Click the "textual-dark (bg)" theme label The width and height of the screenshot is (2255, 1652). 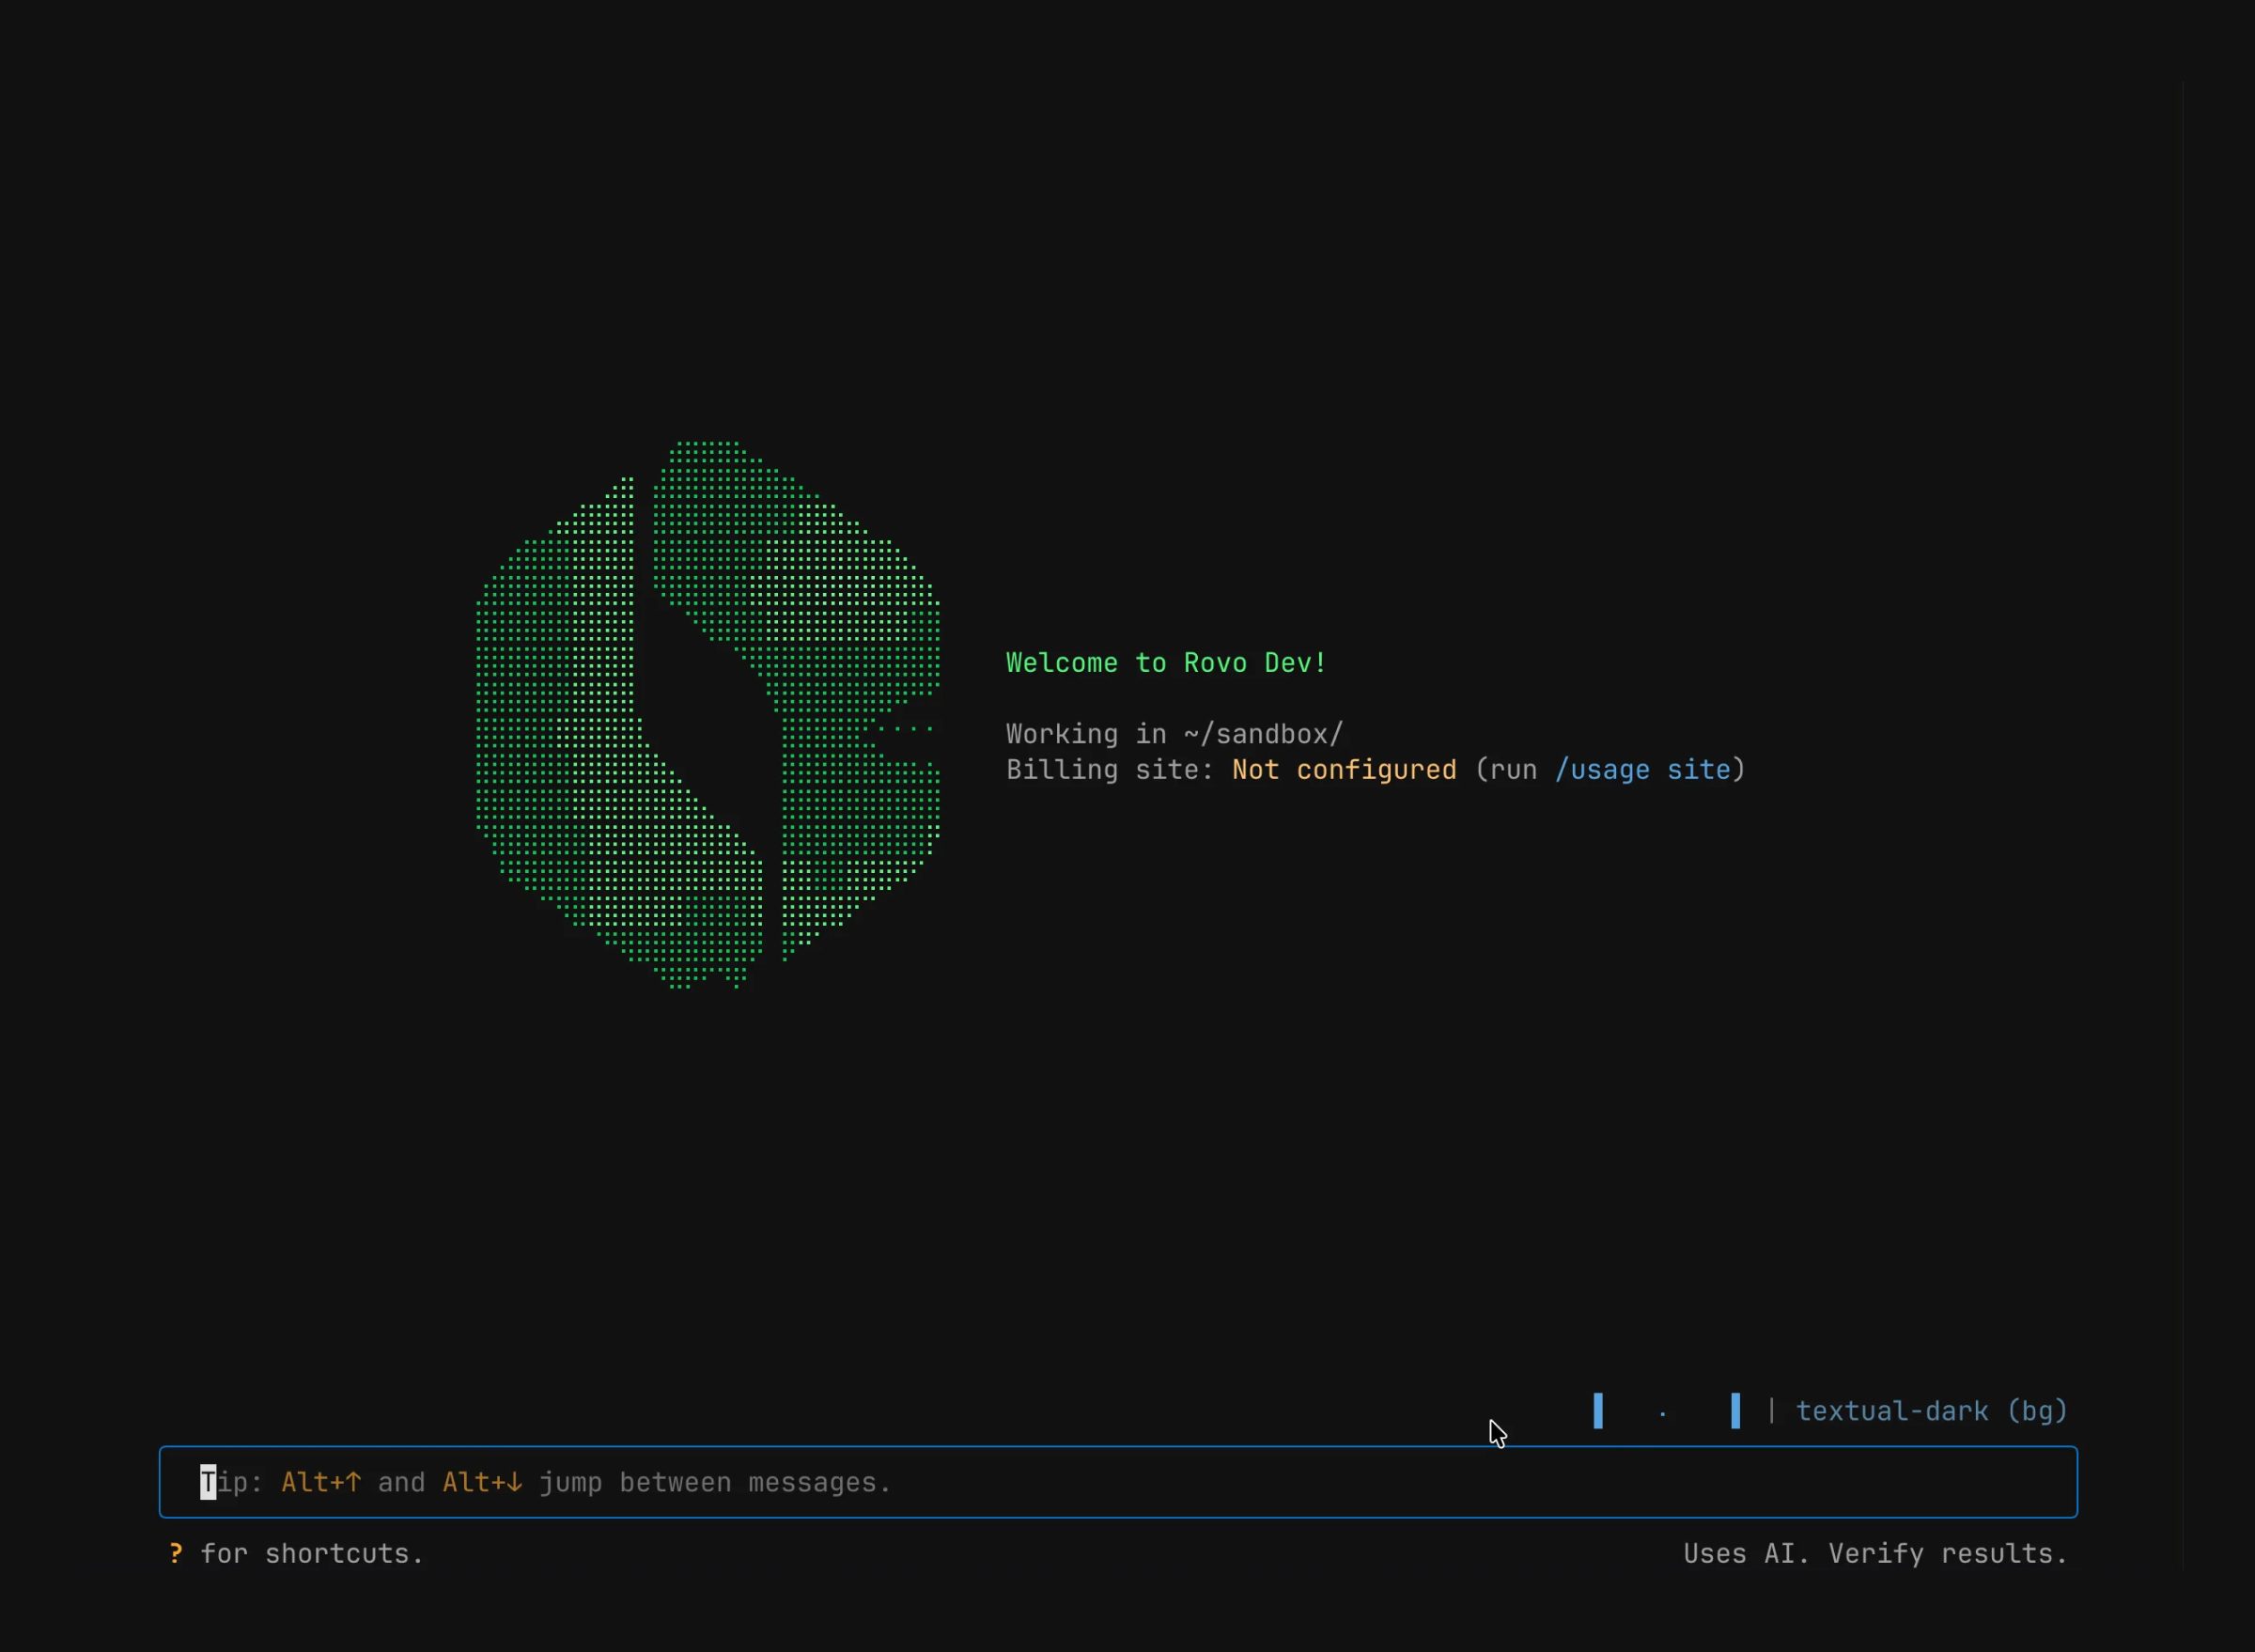point(1931,1411)
